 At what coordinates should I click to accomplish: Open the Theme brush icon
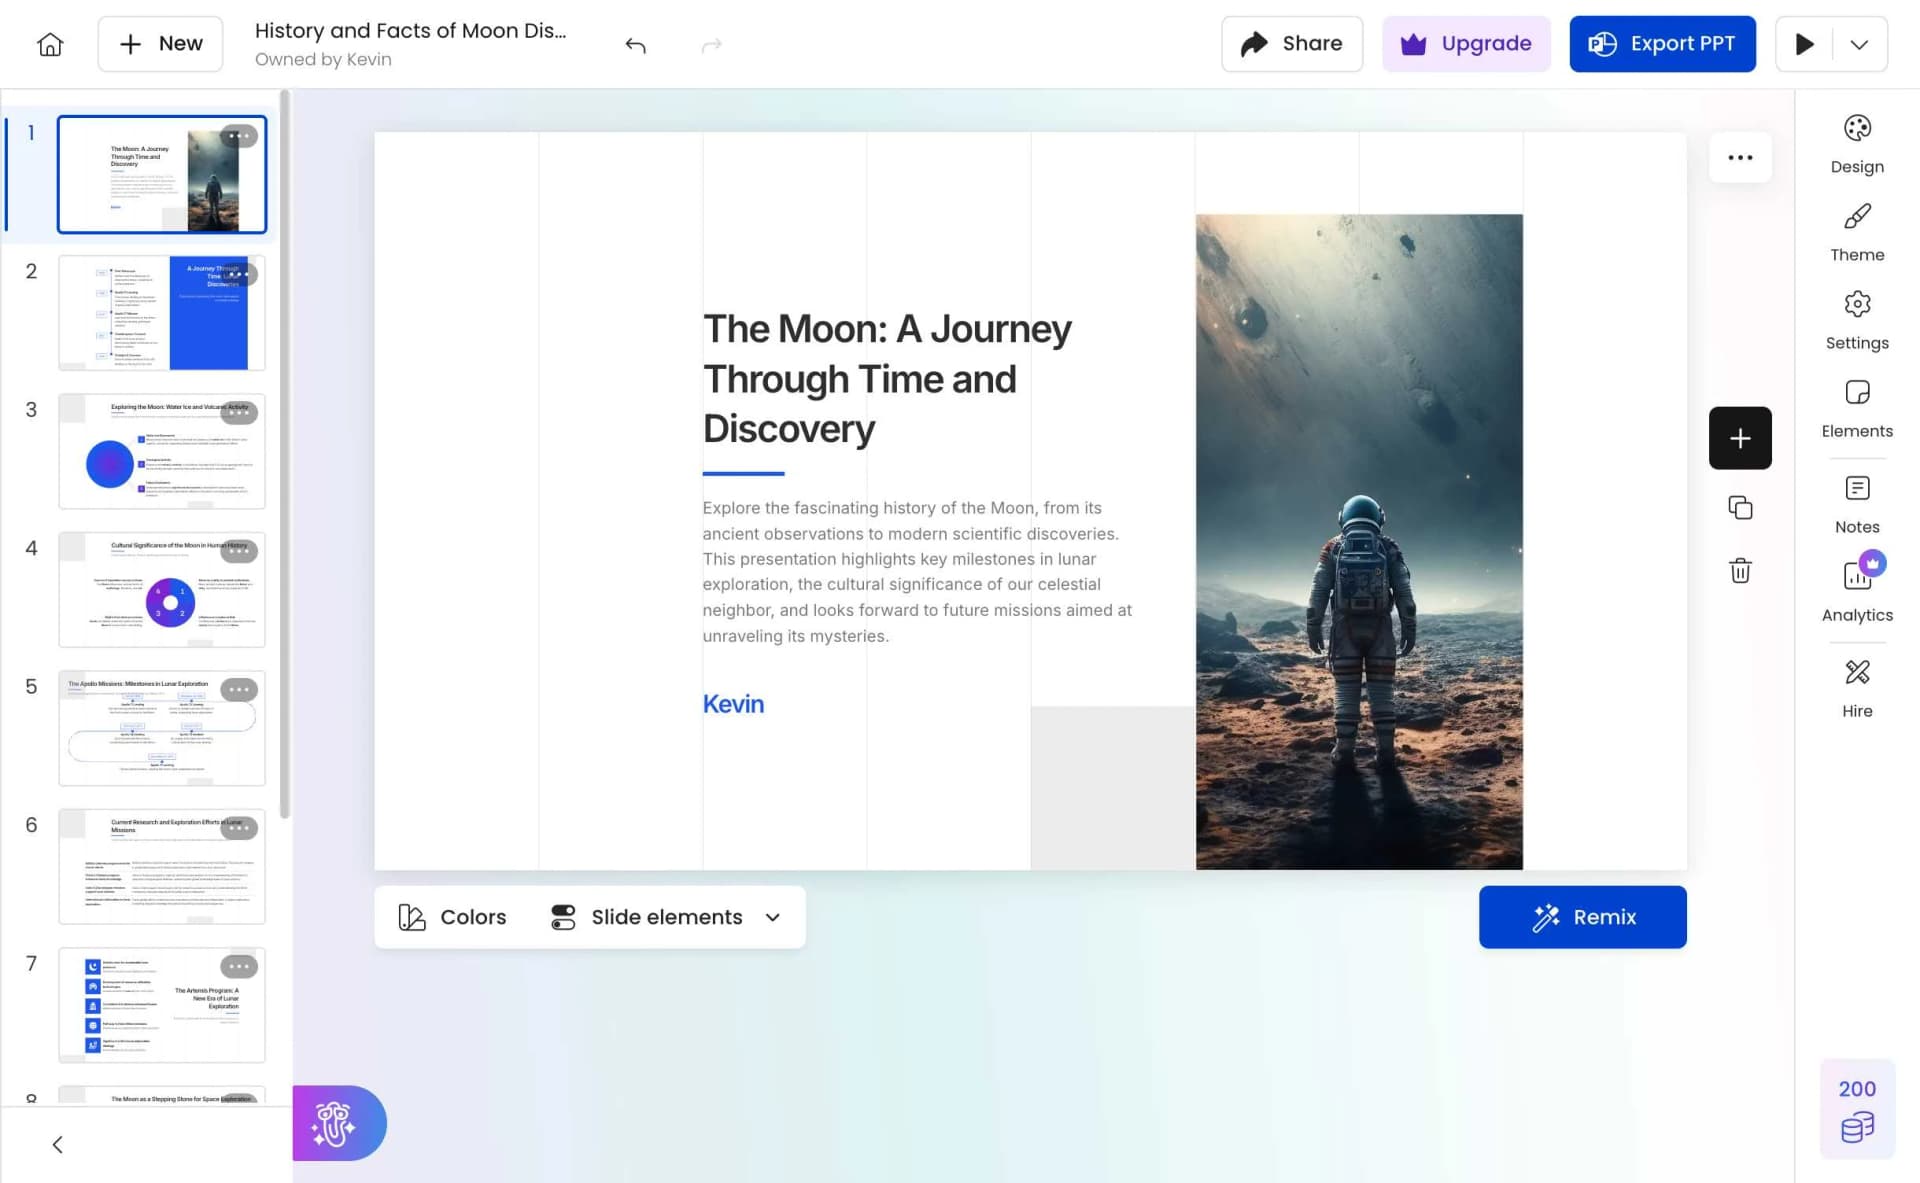pyautogui.click(x=1857, y=217)
